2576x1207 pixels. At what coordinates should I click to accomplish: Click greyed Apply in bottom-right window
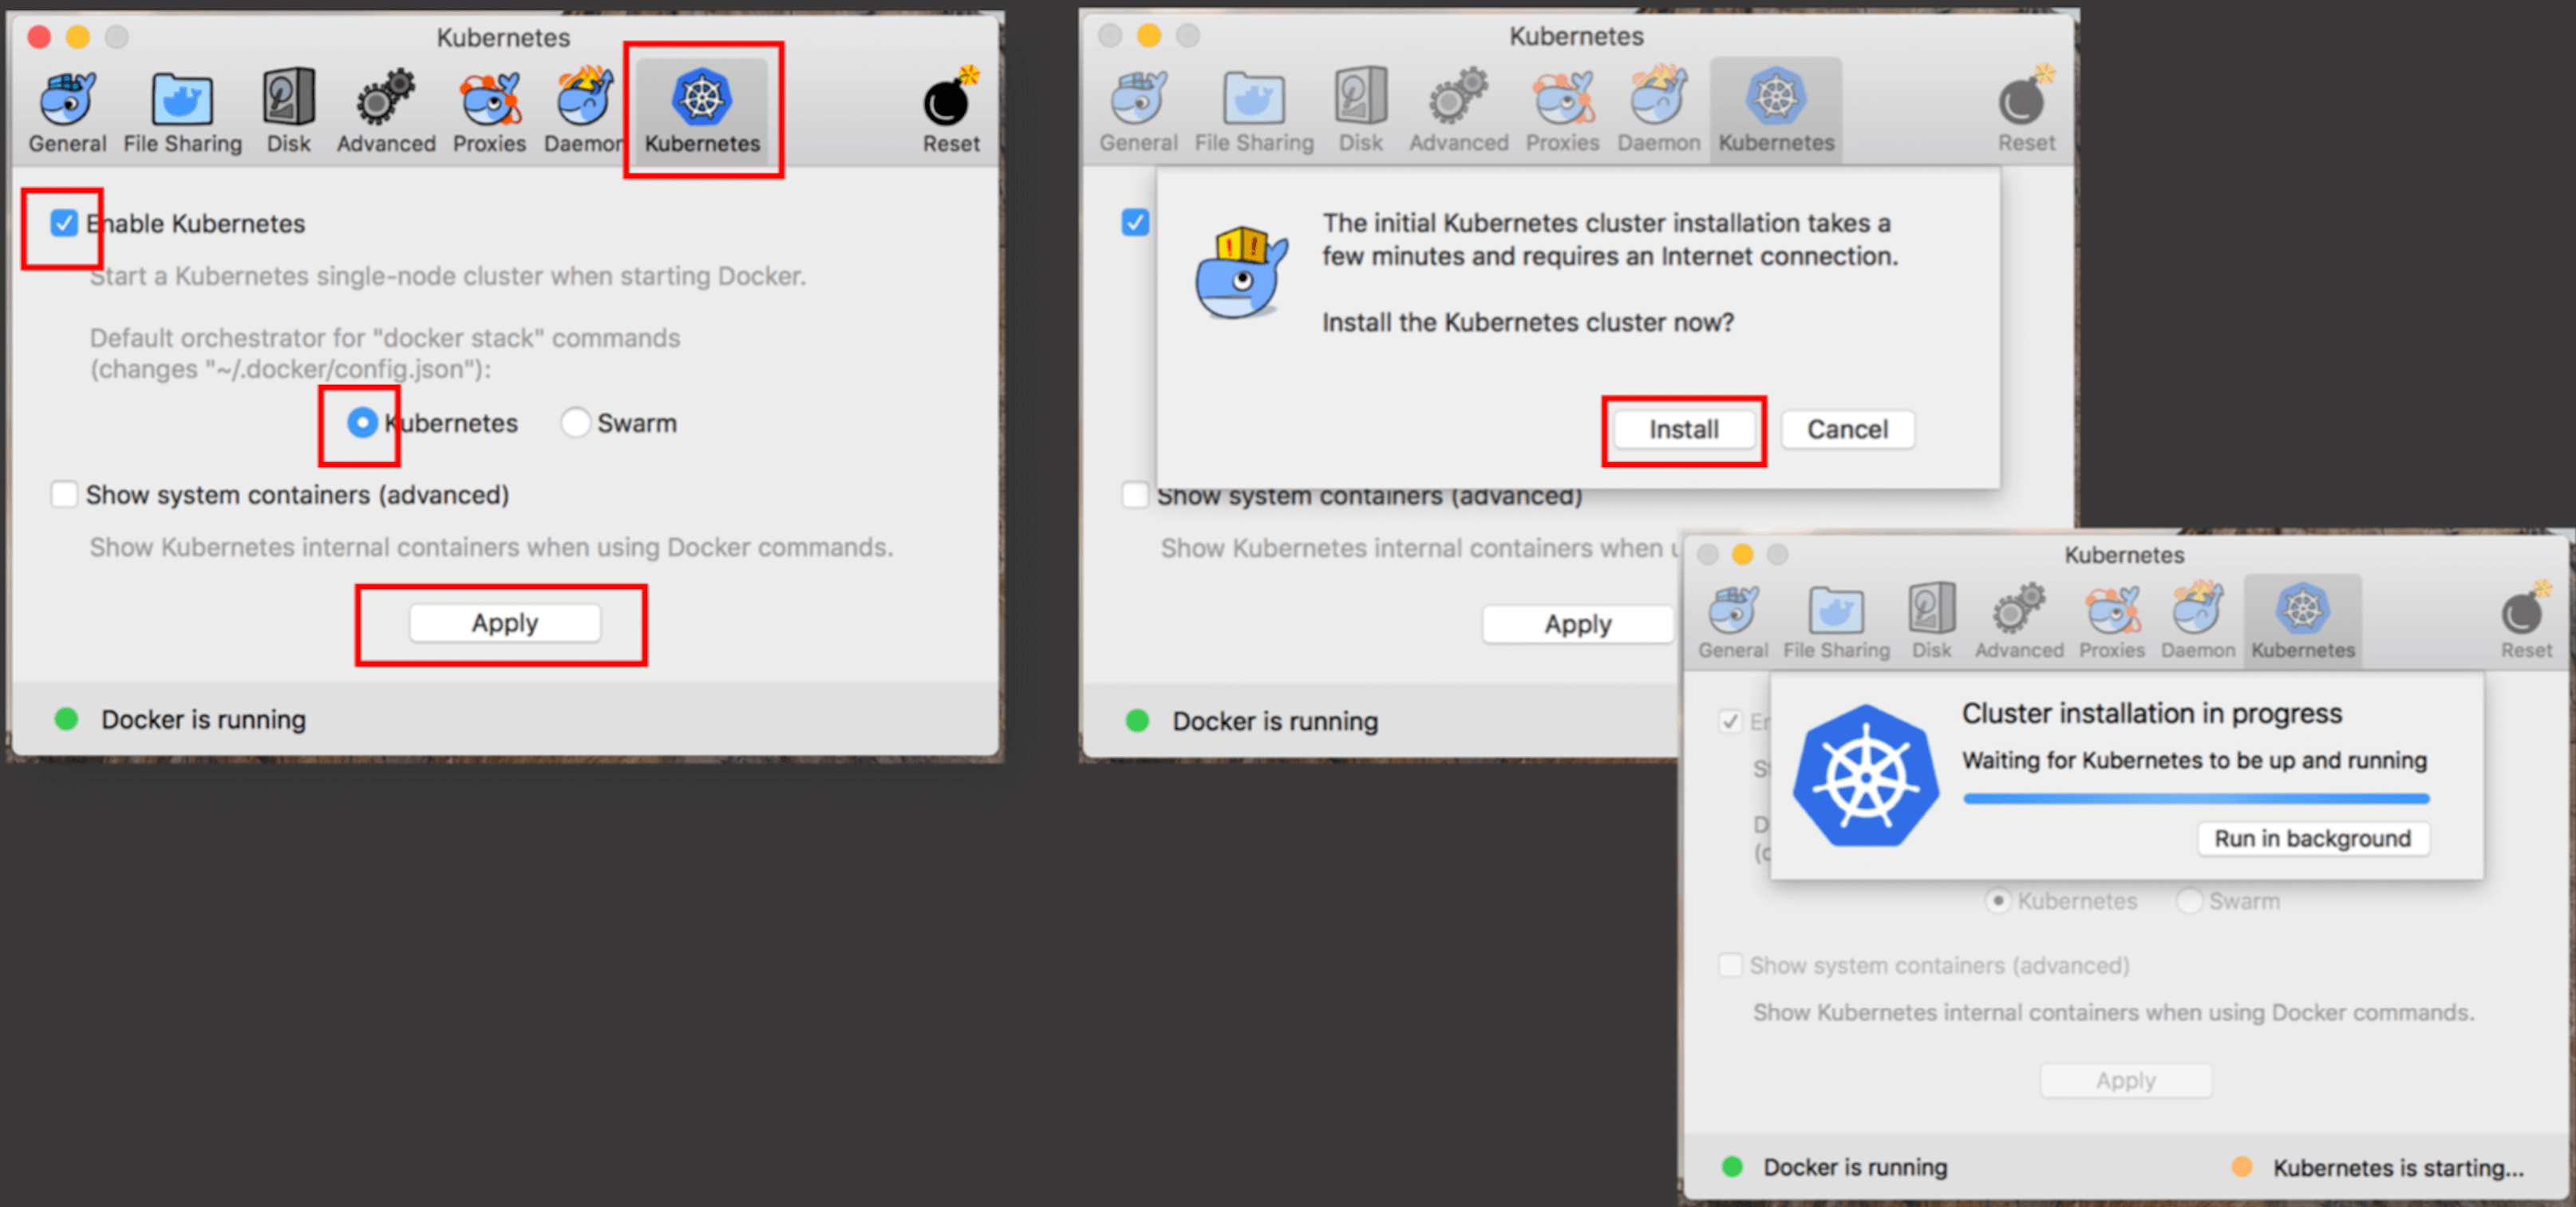[2126, 1080]
